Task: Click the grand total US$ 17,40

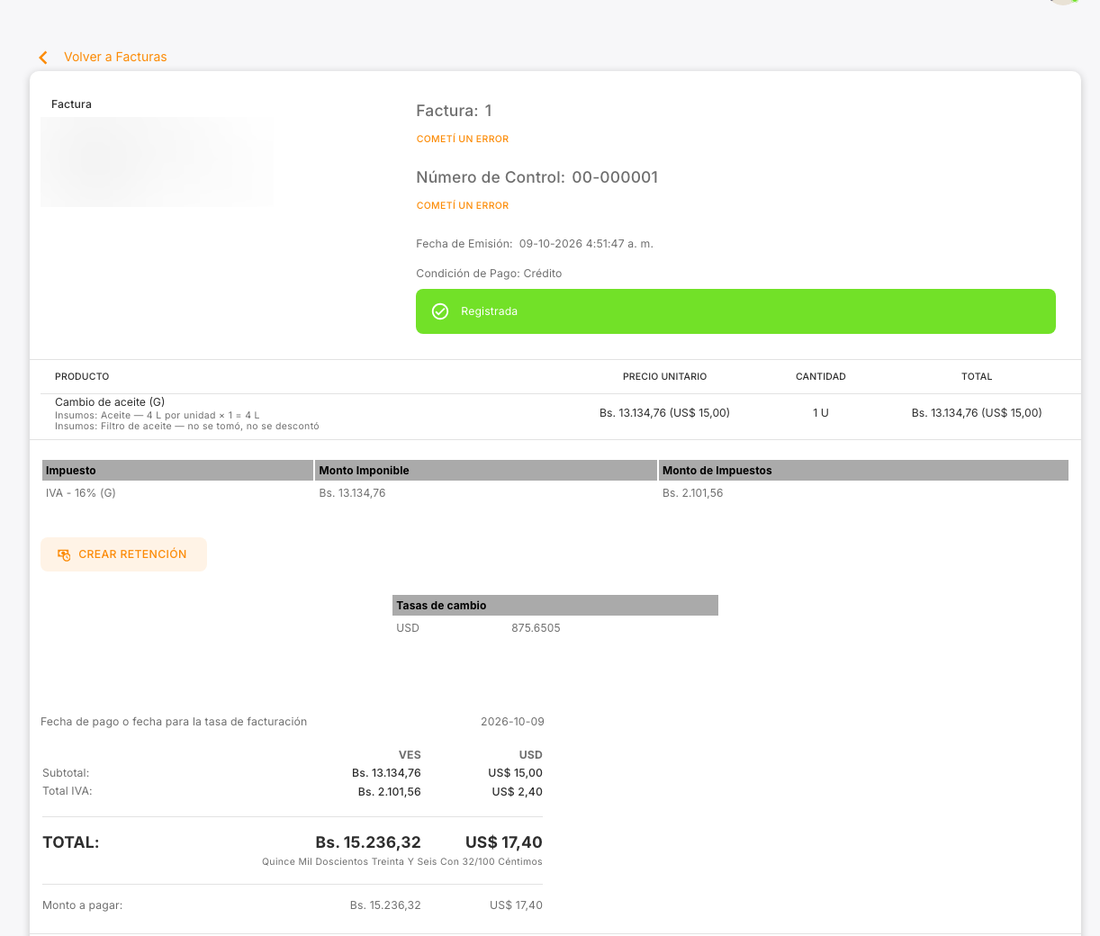Action: pos(504,842)
